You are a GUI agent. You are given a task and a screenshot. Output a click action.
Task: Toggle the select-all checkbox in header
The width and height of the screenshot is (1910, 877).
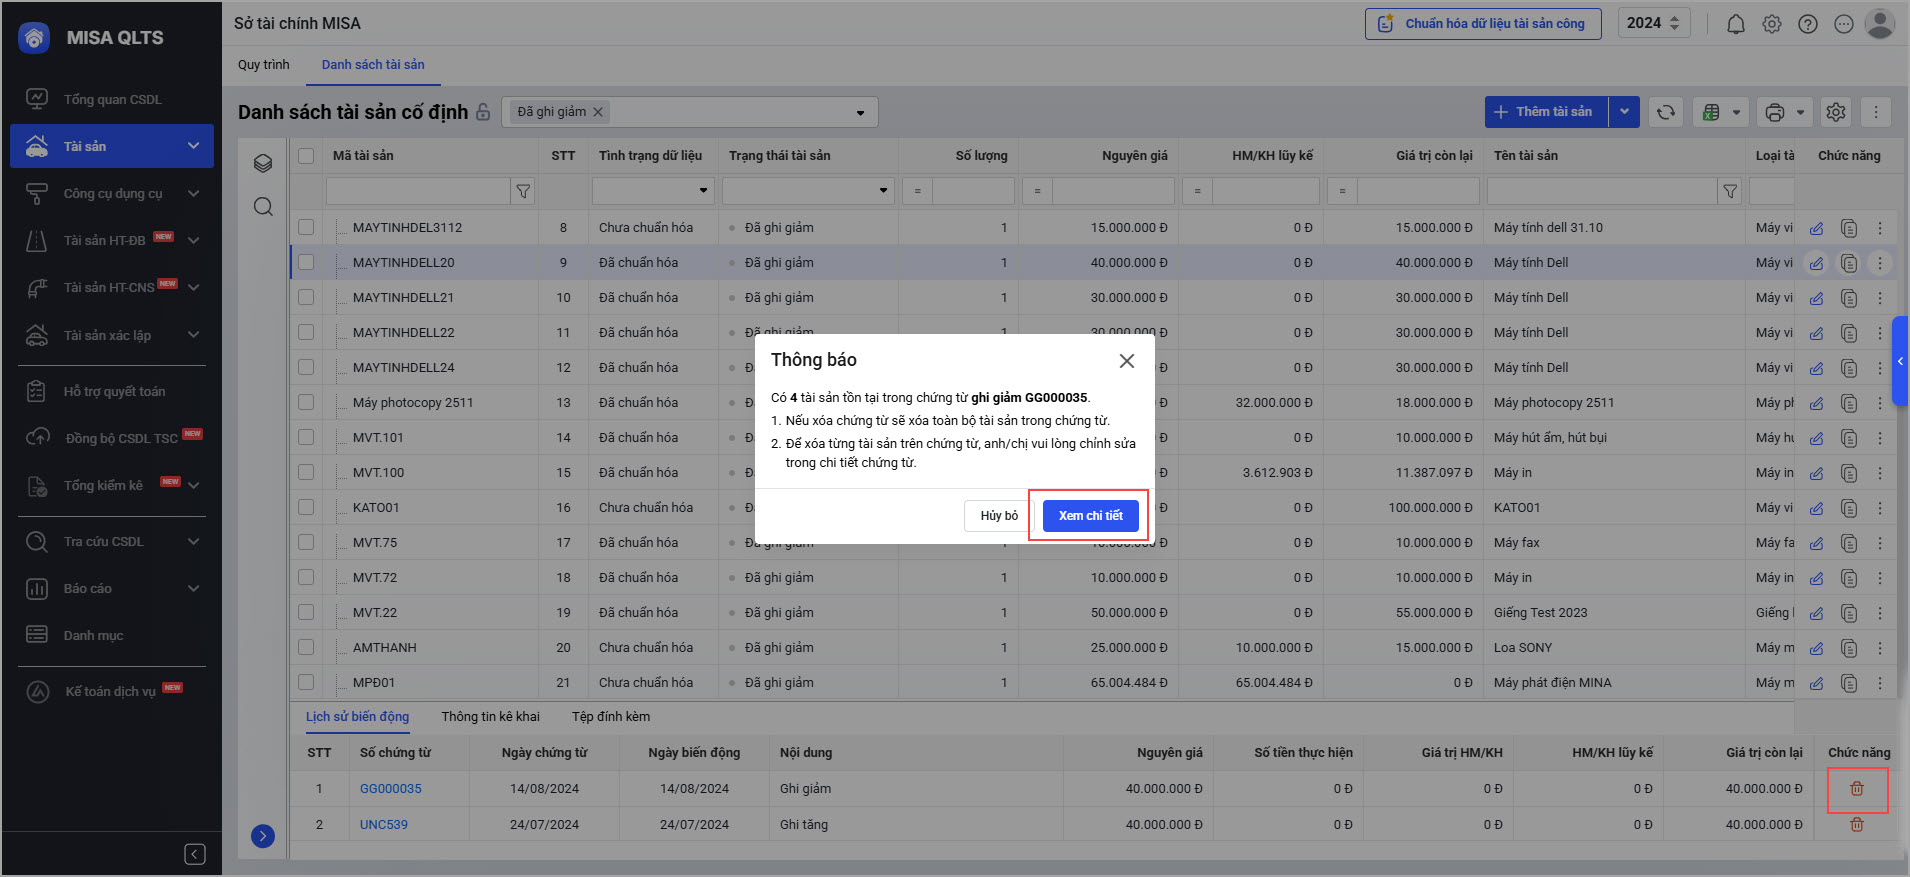coord(306,156)
